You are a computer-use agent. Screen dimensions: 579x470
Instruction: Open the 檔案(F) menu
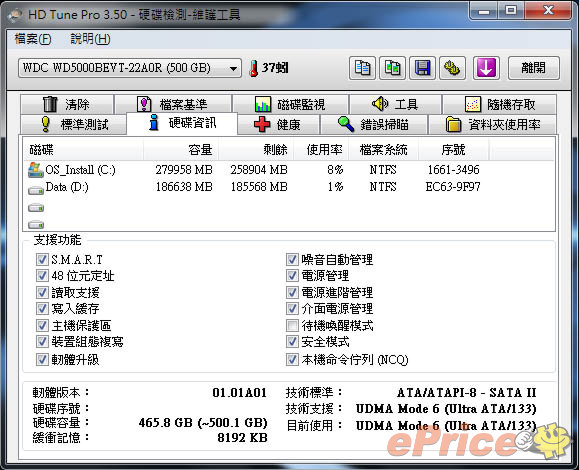coord(32,39)
